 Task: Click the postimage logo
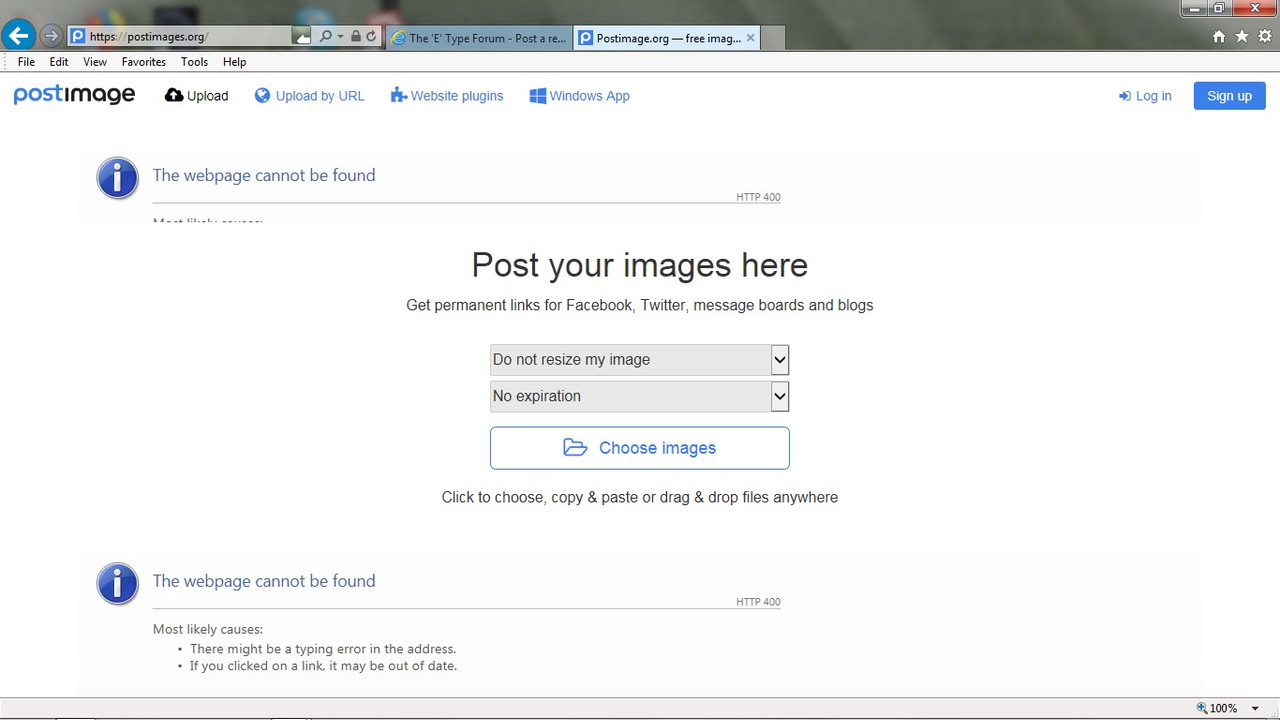(74, 95)
